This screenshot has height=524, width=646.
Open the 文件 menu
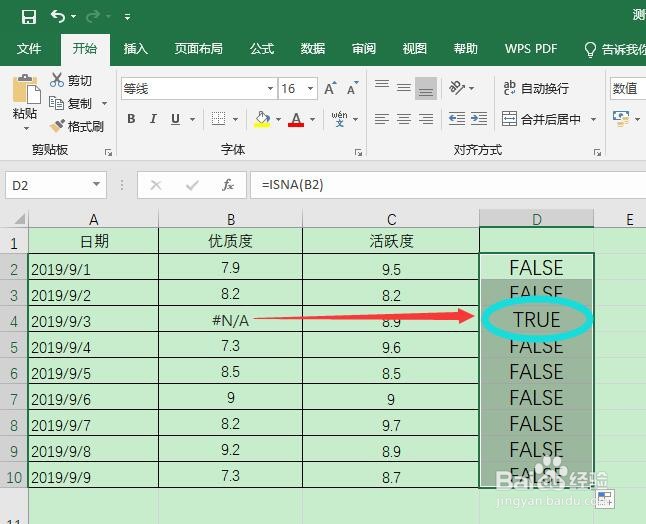[29, 49]
